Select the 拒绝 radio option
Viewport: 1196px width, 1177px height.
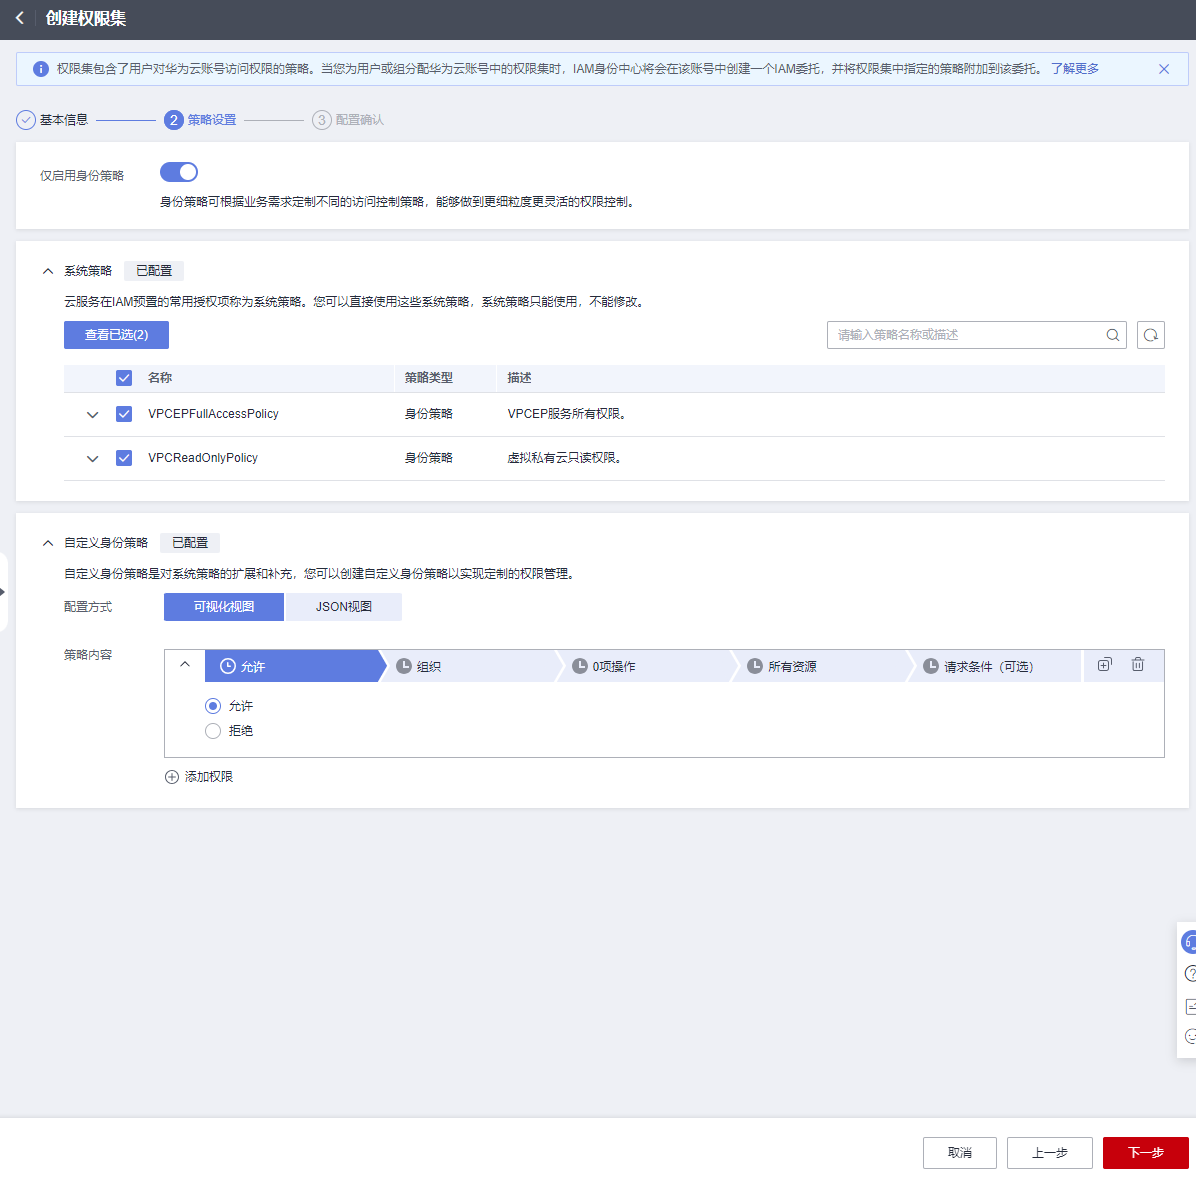tap(213, 731)
